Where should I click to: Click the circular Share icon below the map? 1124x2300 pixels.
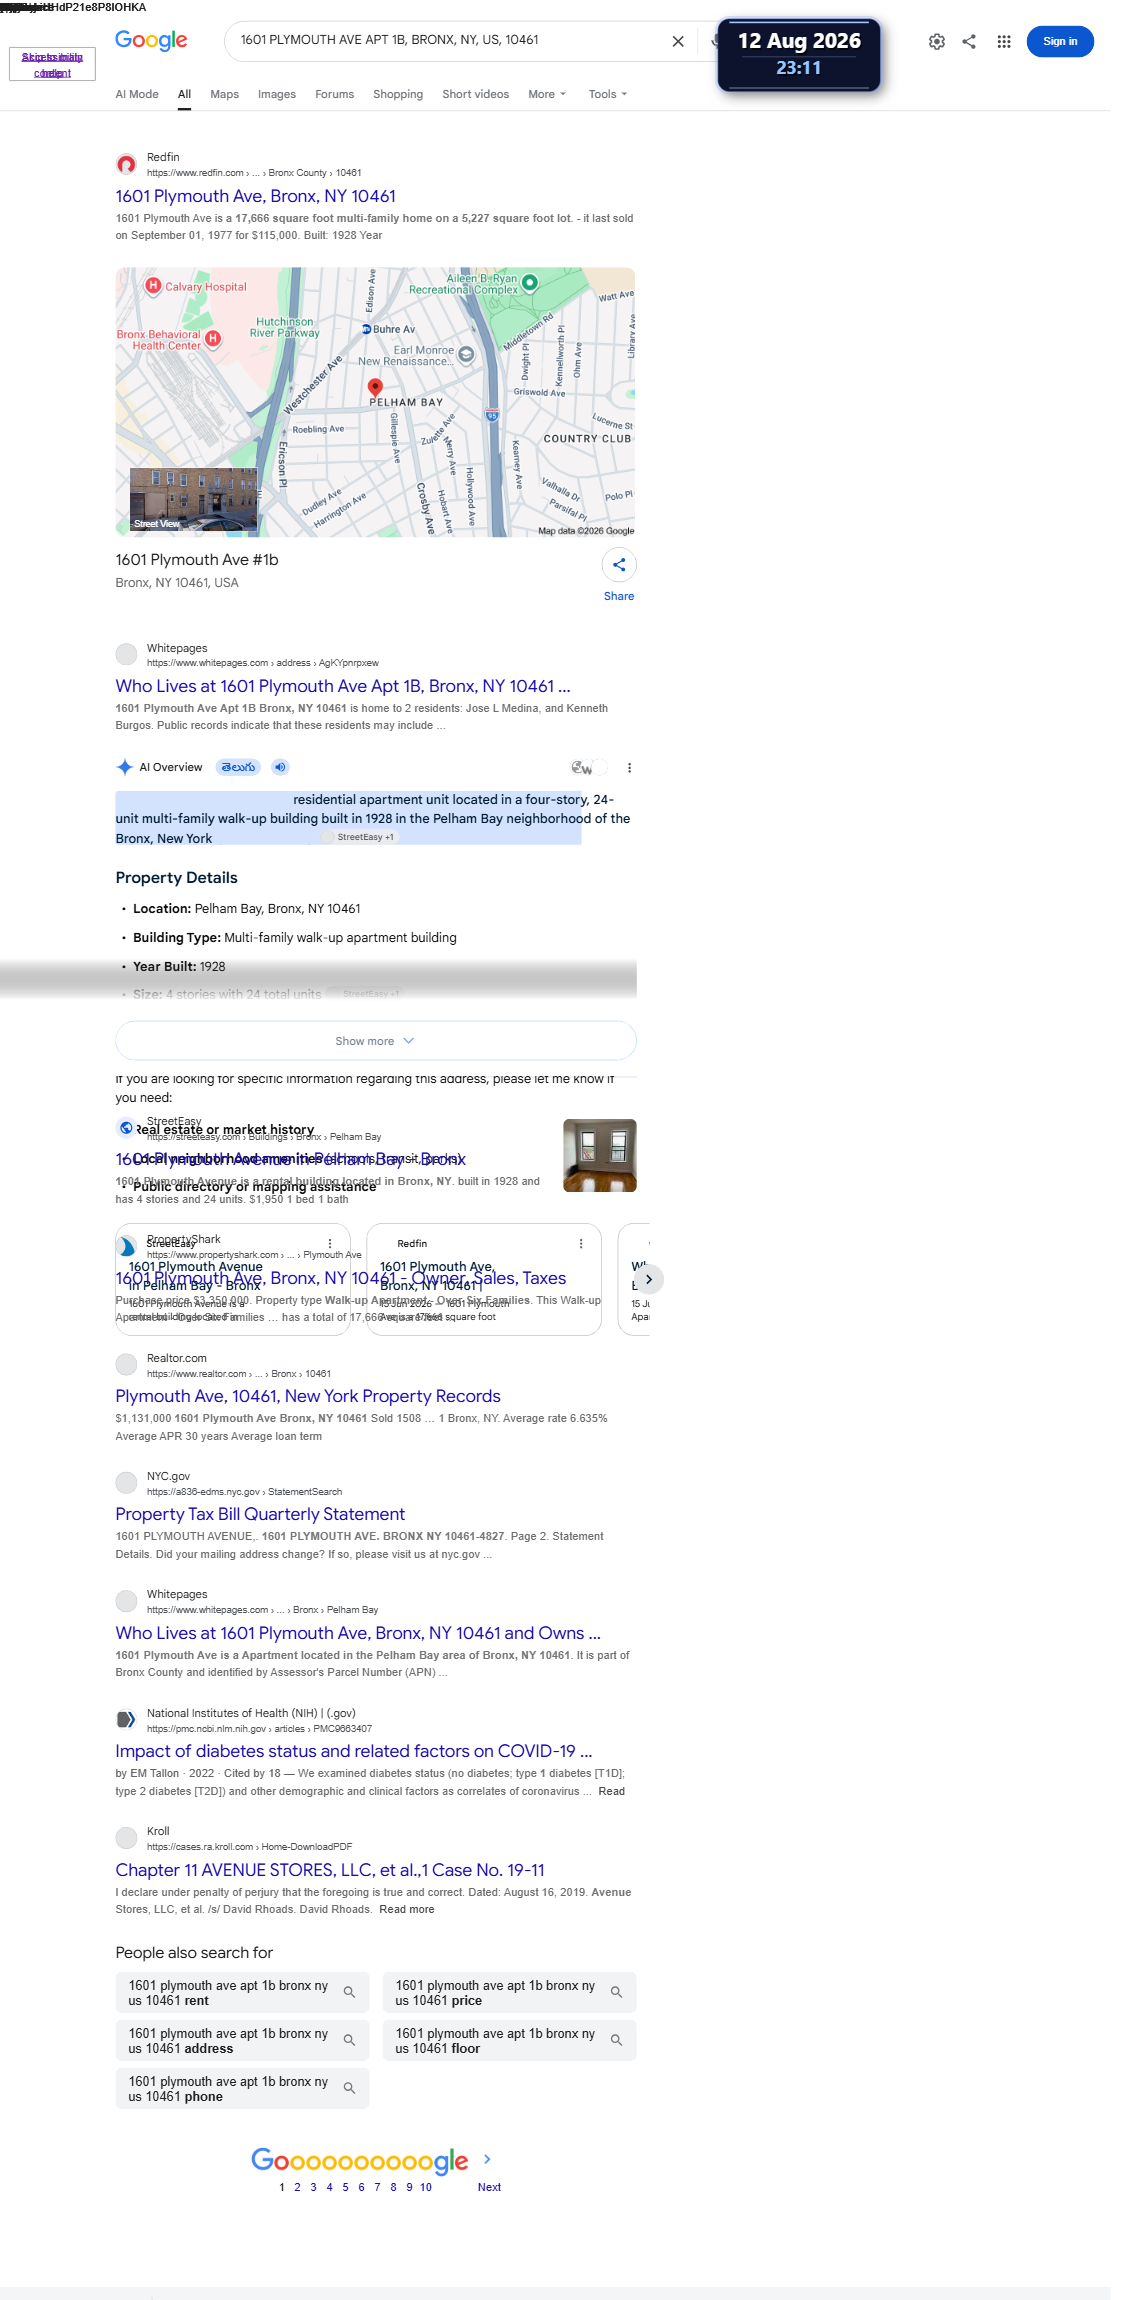pyautogui.click(x=619, y=565)
